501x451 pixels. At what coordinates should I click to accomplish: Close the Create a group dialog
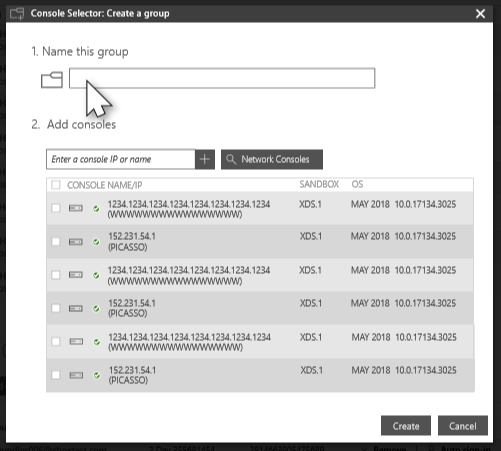click(x=480, y=14)
